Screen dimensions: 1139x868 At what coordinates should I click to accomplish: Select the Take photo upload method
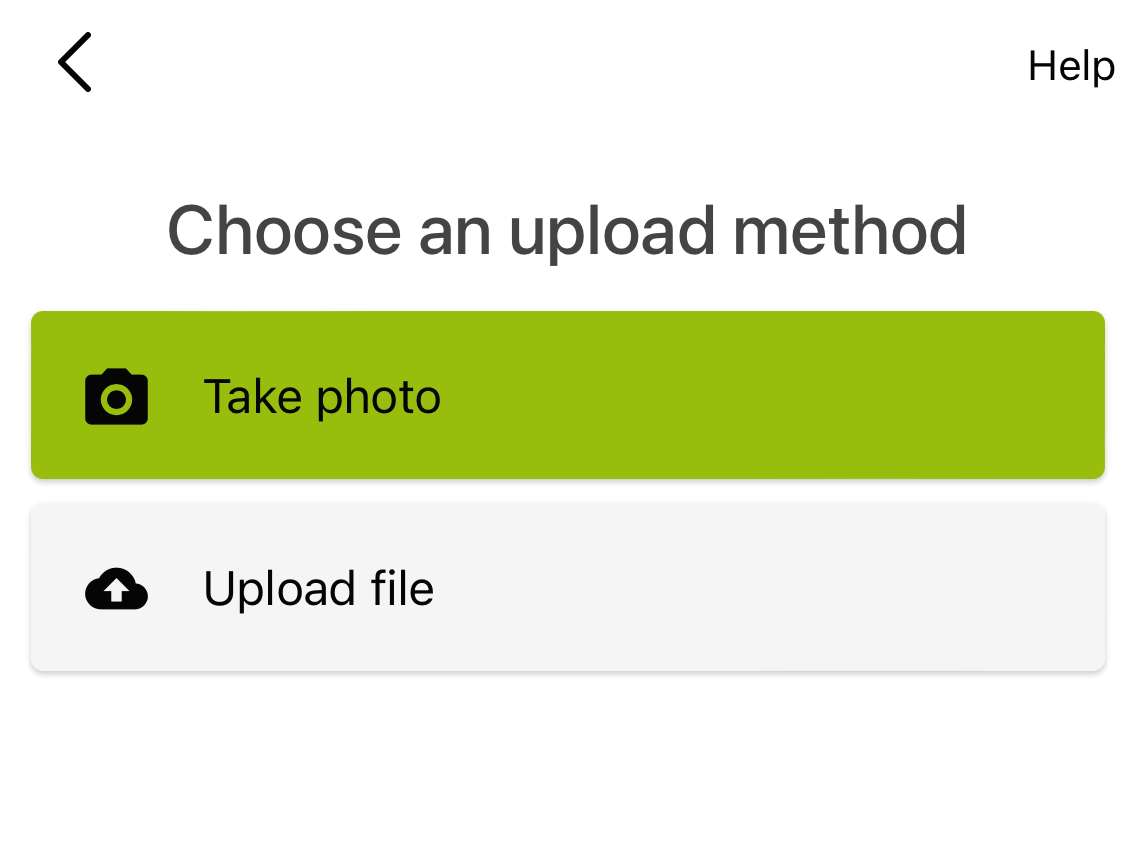pos(567,395)
